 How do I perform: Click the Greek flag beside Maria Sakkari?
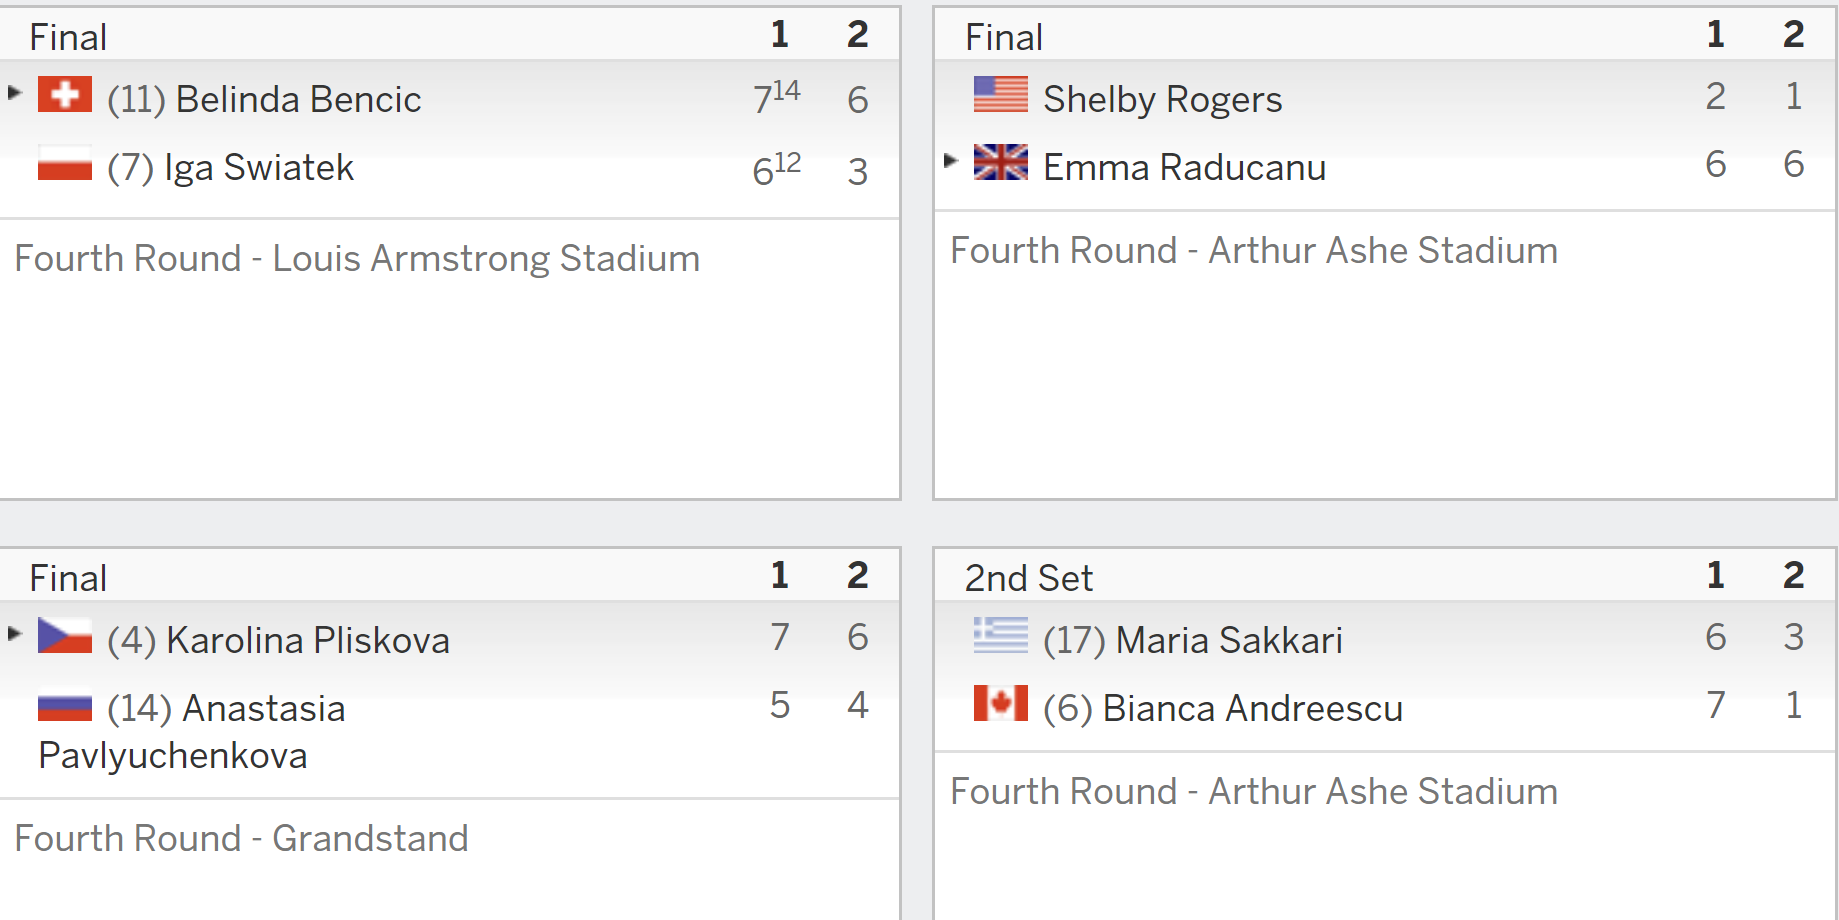click(x=1001, y=636)
